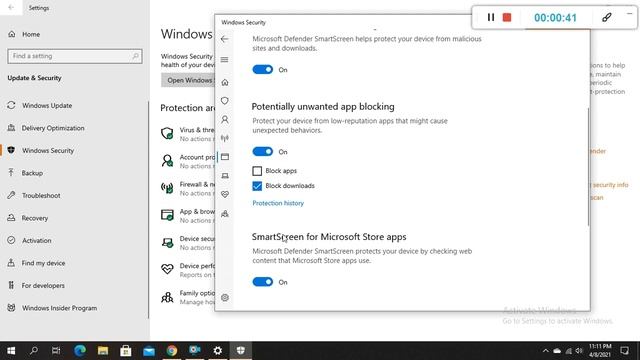The image size is (640, 360).
Task: Select Backup in Settings sidebar
Action: pyautogui.click(x=74, y=173)
